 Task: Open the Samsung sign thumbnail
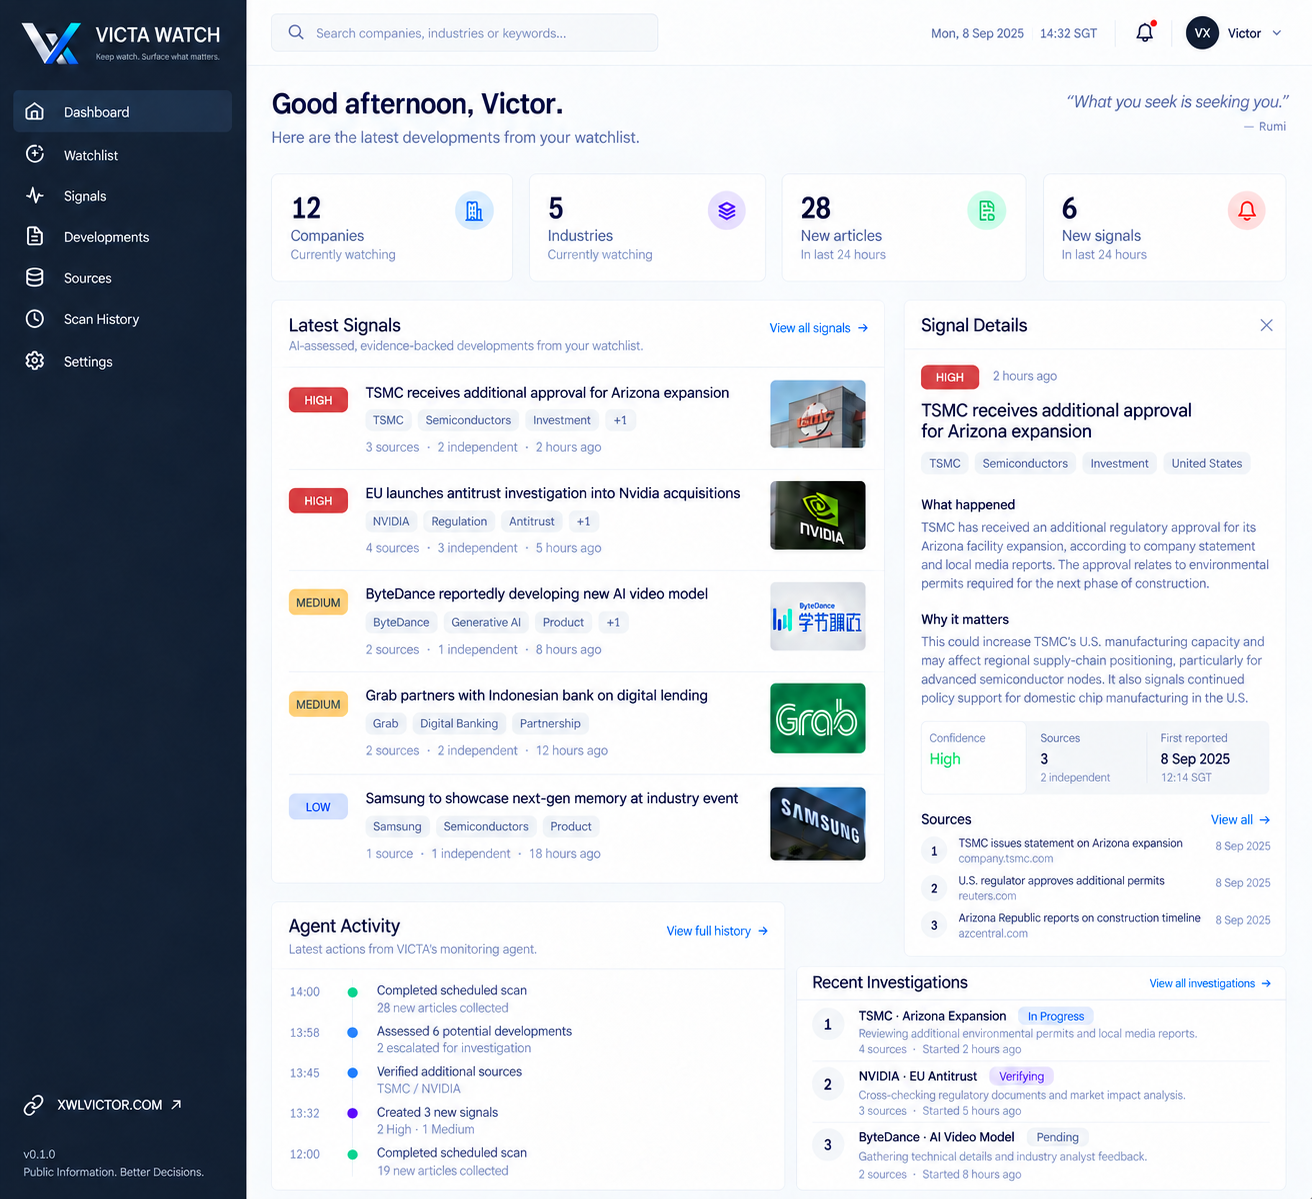(x=817, y=824)
